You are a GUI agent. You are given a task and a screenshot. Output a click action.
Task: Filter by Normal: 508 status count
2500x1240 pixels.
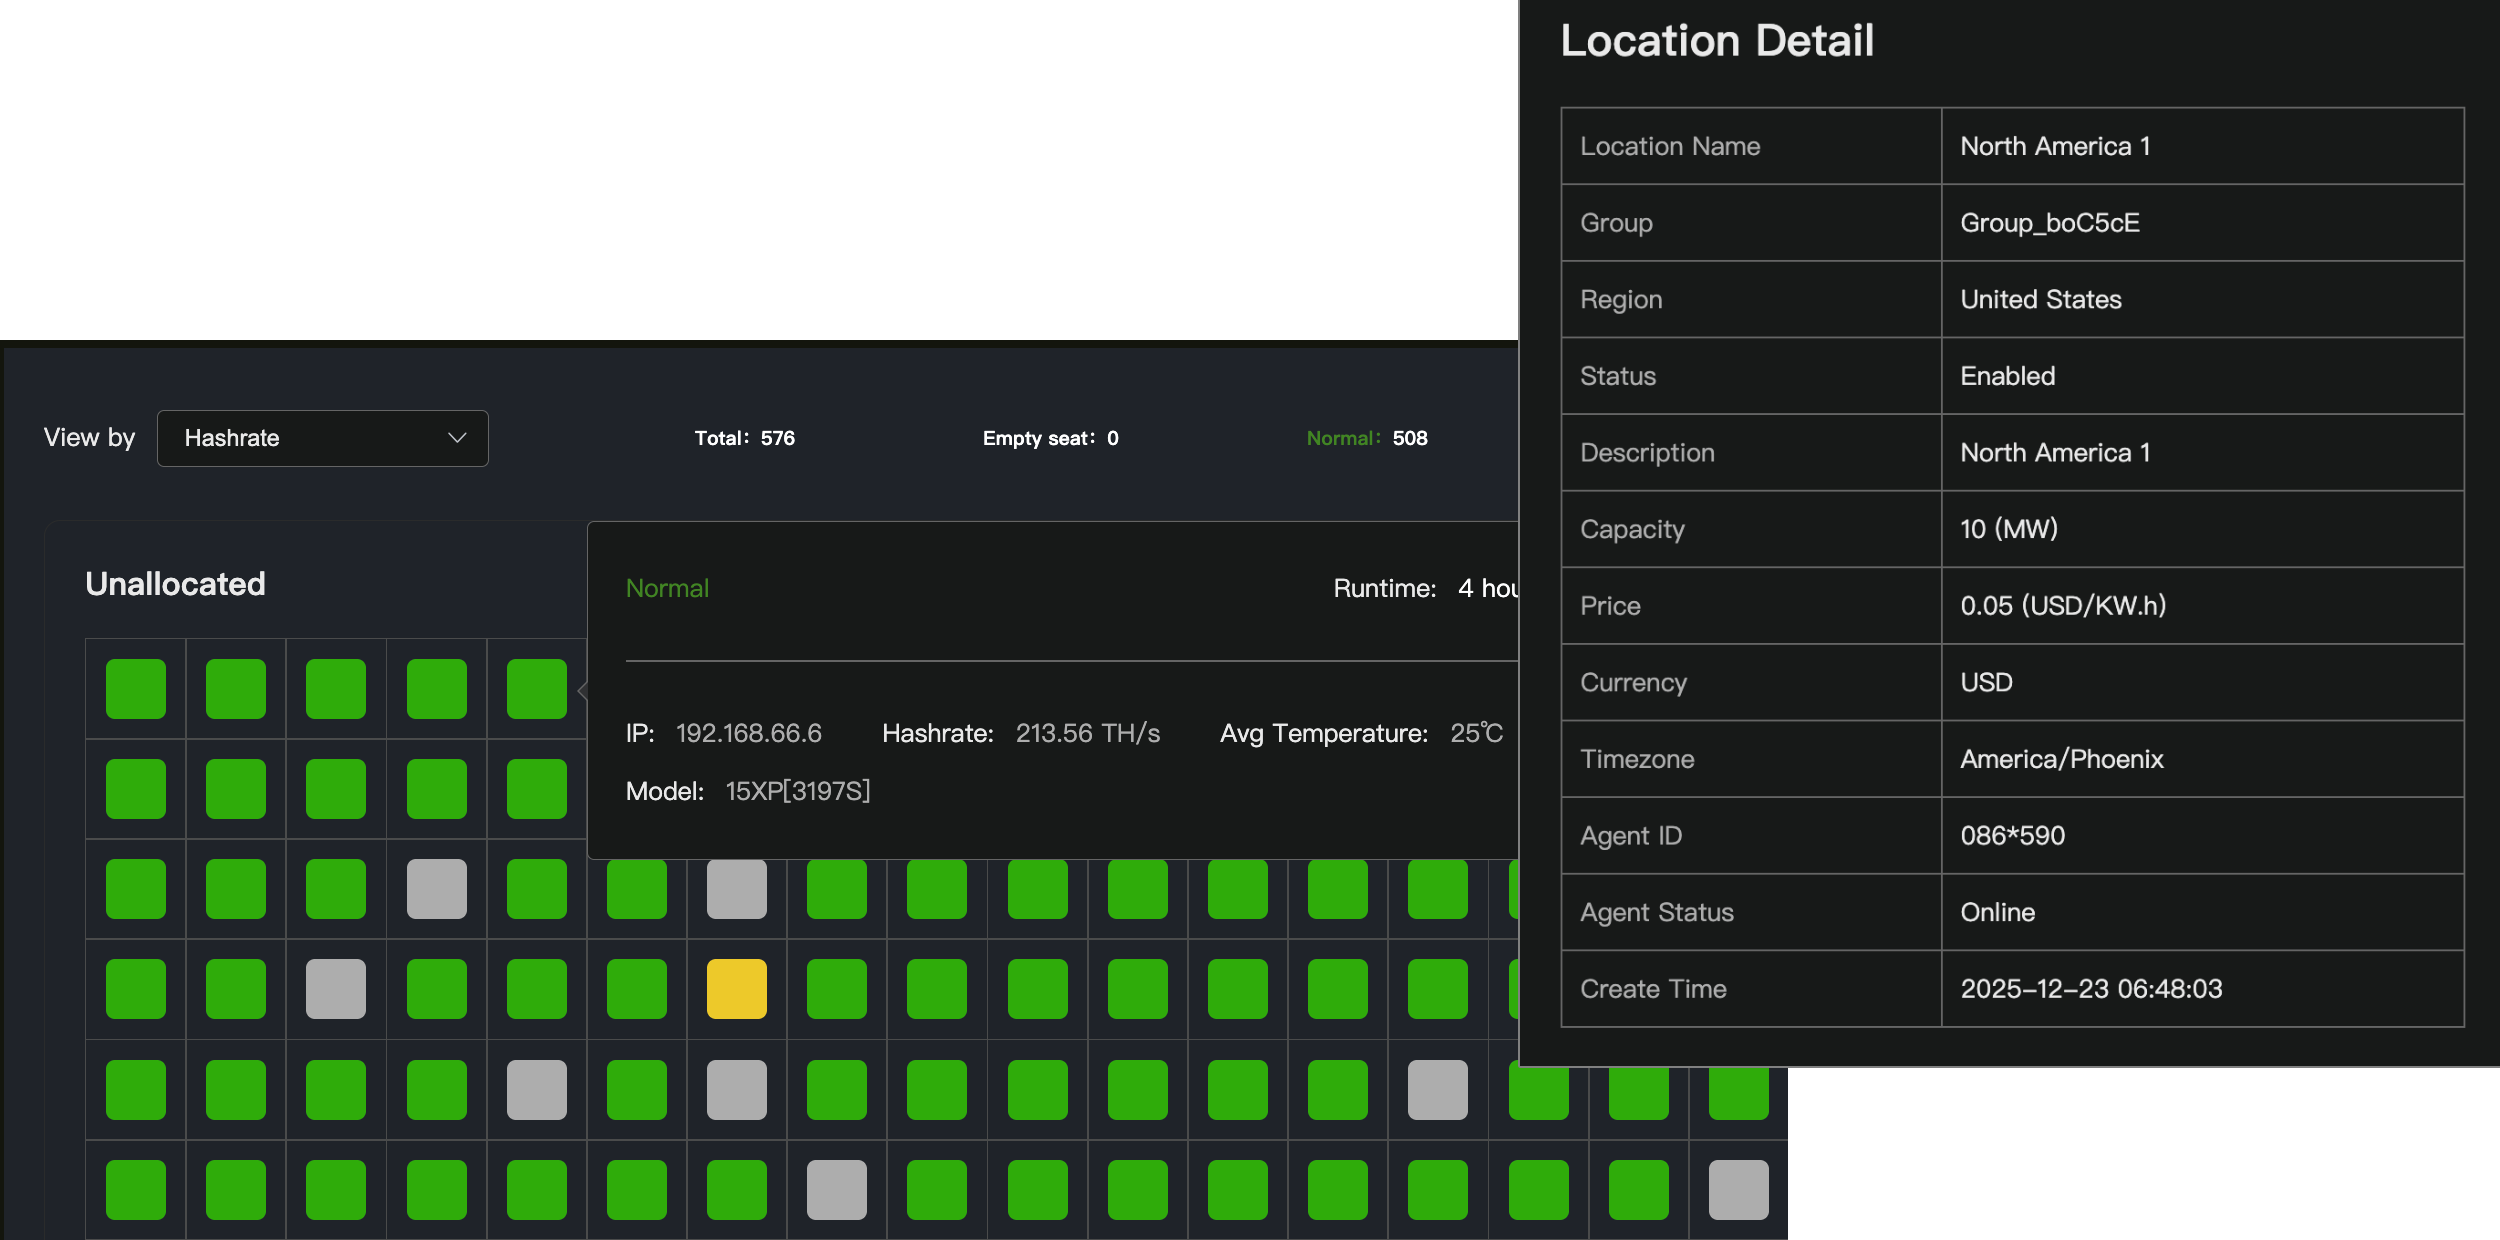[1366, 438]
